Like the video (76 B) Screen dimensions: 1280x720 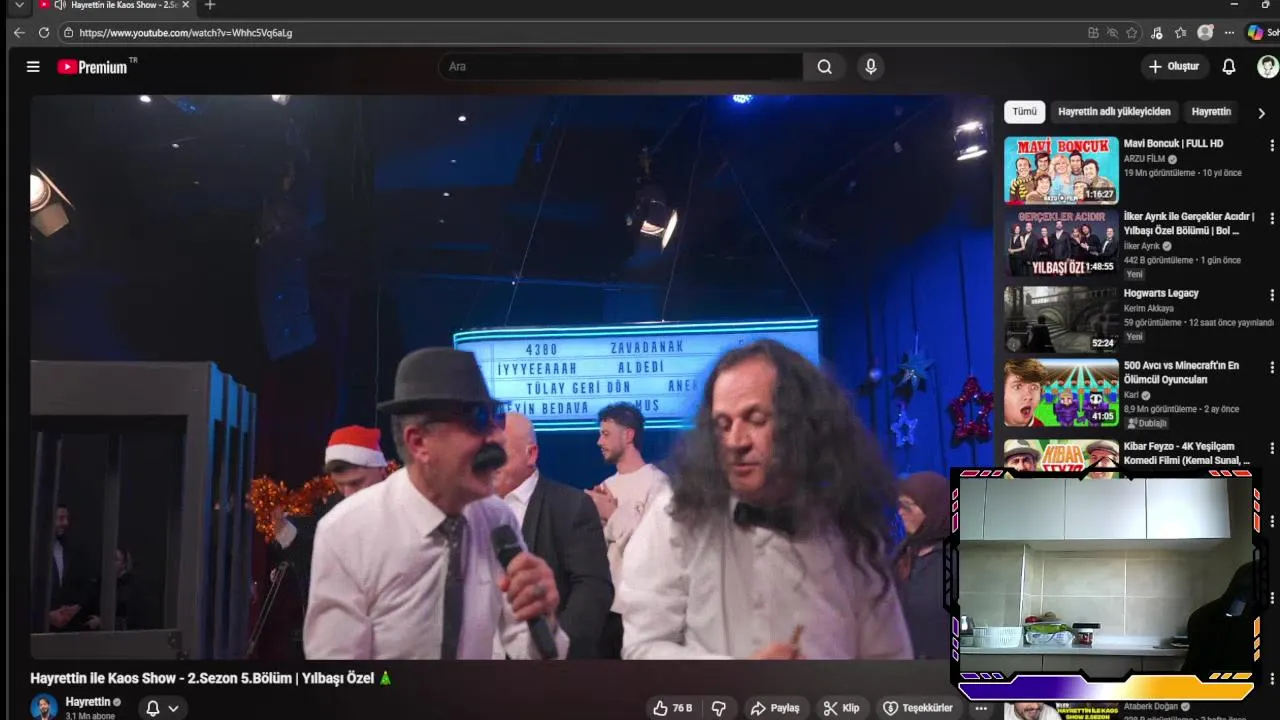pyautogui.click(x=672, y=708)
